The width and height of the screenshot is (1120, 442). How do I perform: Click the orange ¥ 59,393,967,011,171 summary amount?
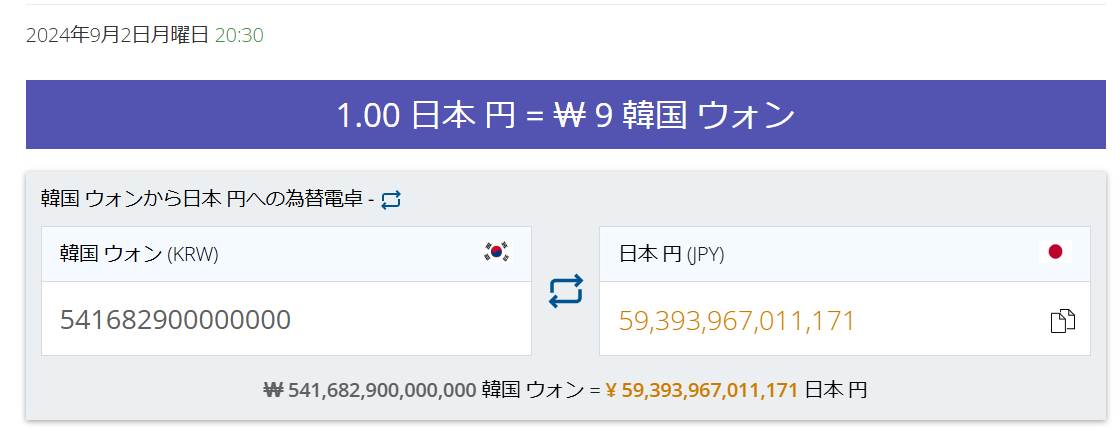click(702, 389)
